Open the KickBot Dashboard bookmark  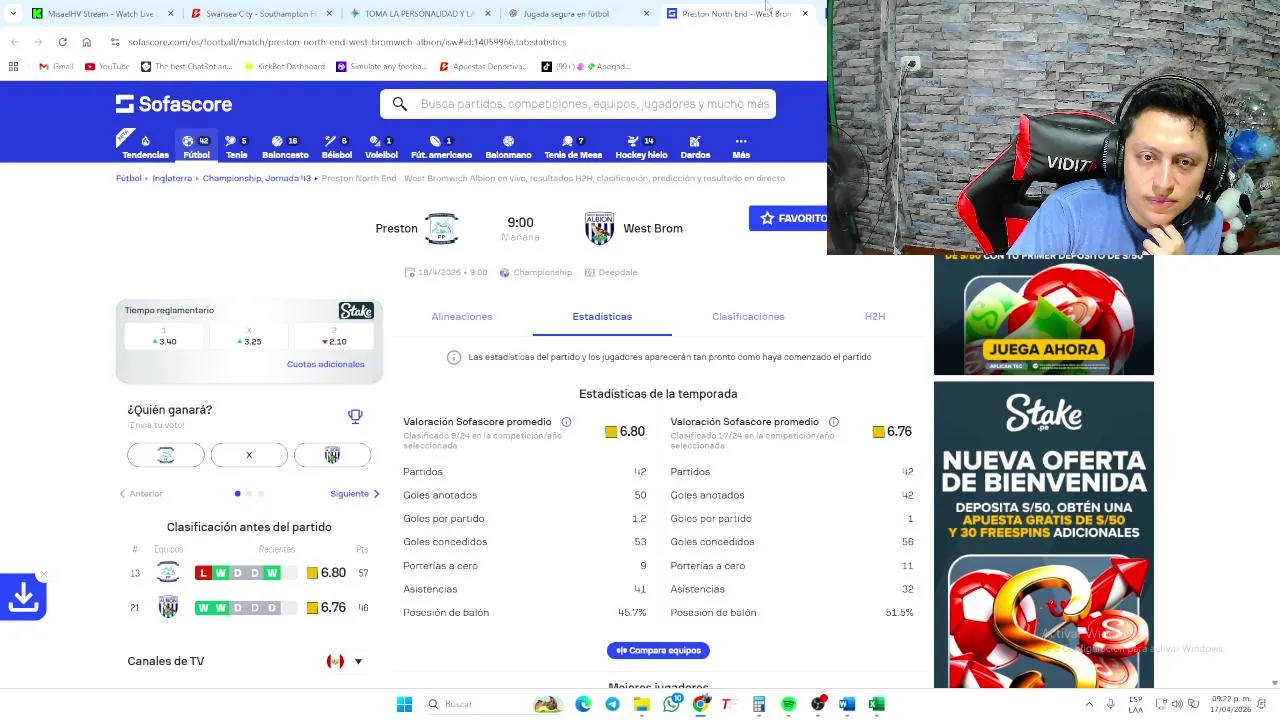284,67
